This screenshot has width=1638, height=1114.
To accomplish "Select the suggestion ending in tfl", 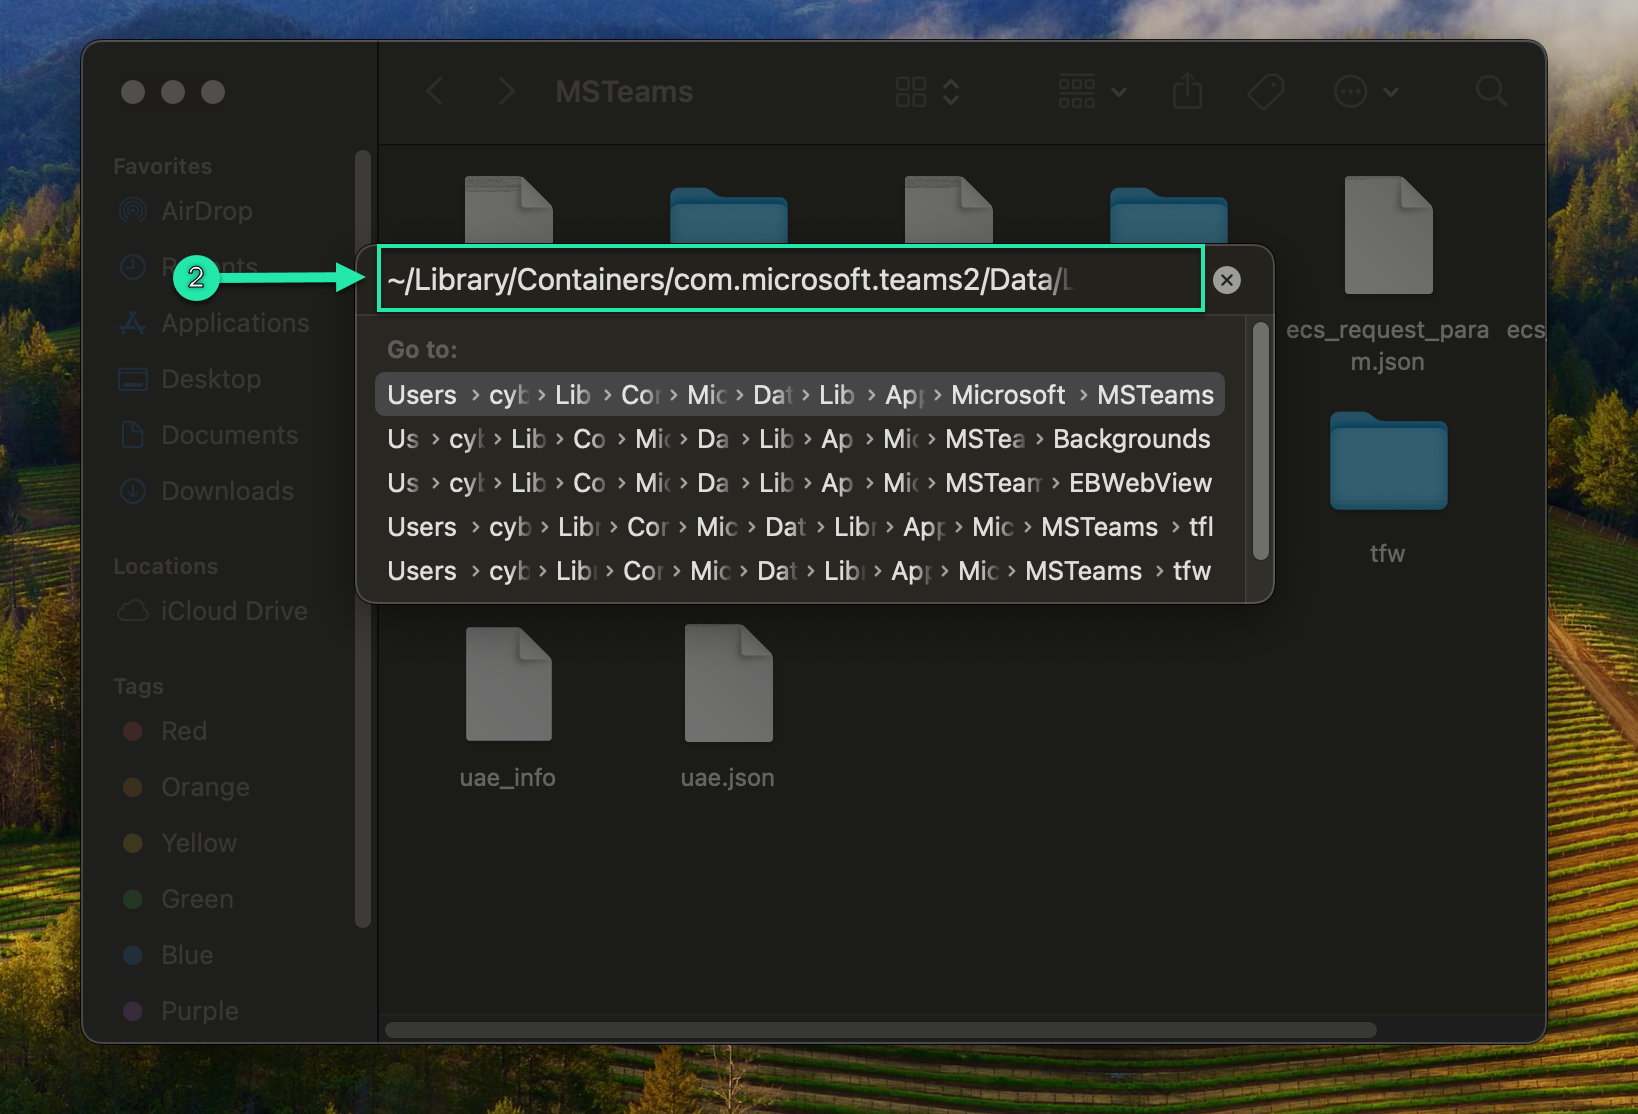I will [800, 527].
